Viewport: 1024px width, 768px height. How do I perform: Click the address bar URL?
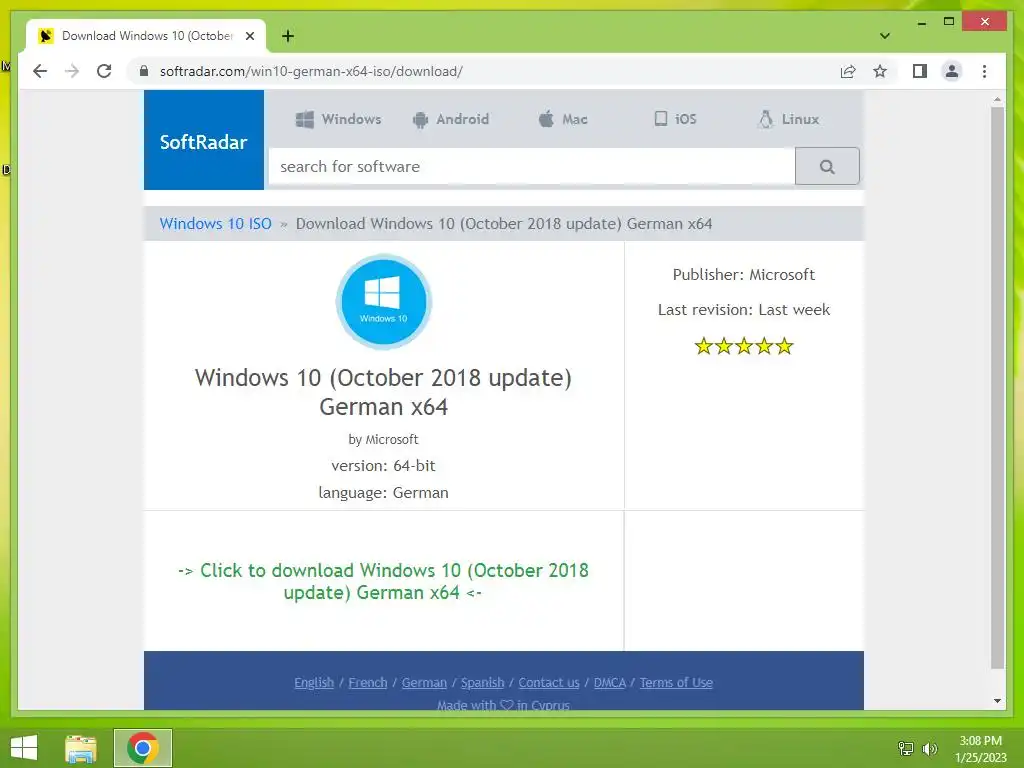click(x=312, y=71)
